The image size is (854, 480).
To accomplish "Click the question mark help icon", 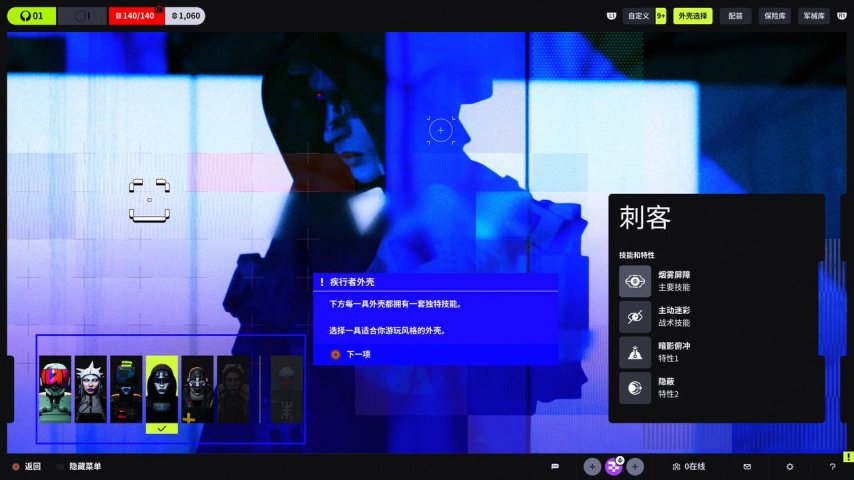I will click(832, 466).
